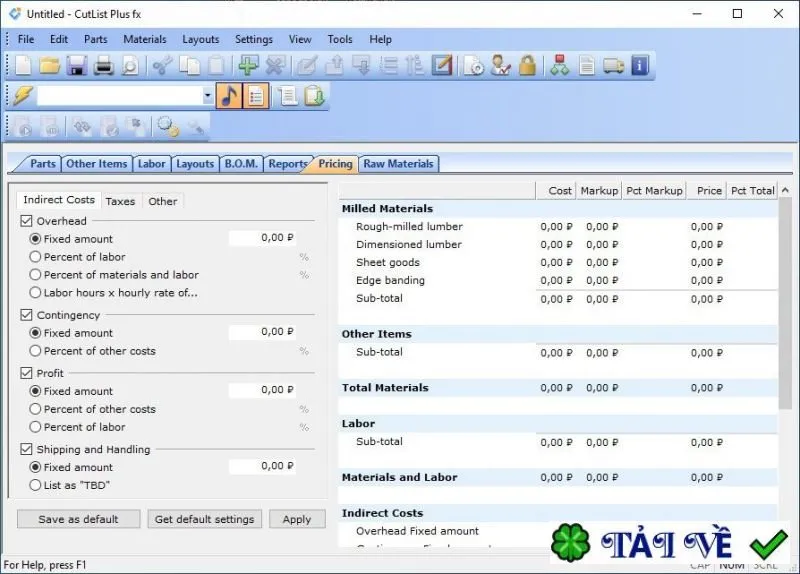800x574 pixels.
Task: Open the File menu
Action: point(26,39)
